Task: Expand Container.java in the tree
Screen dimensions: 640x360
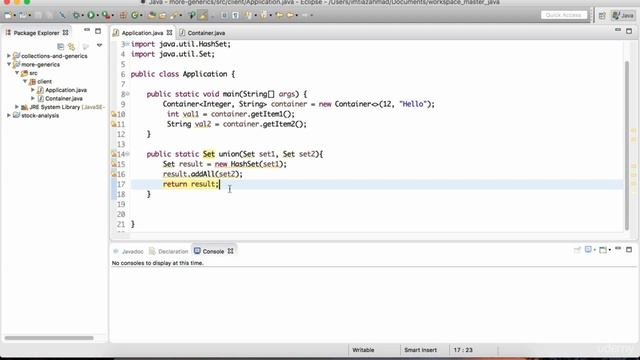Action: 33,98
